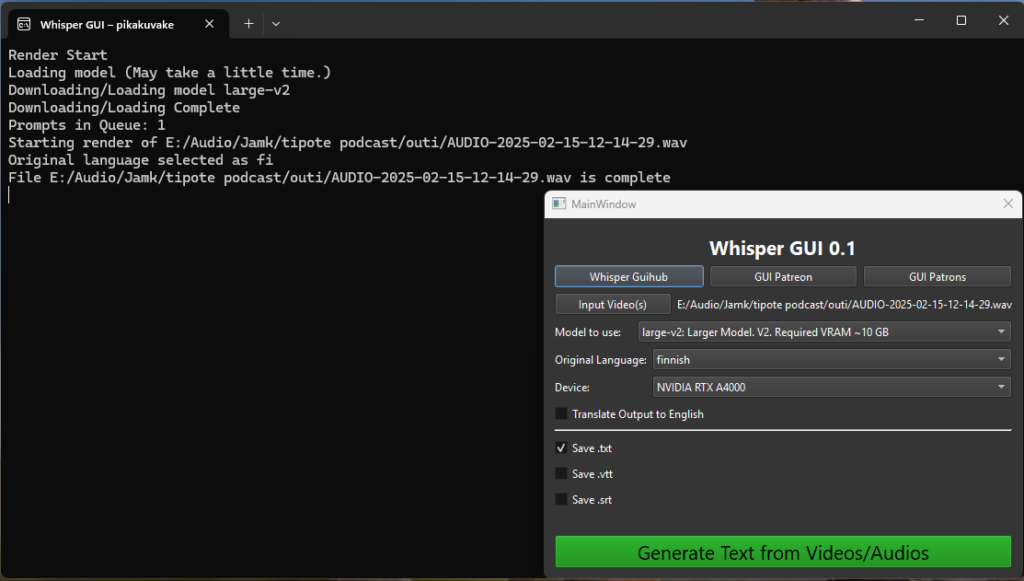The height and width of the screenshot is (581, 1024).
Task: Open the GUI Patrons button
Action: (937, 277)
